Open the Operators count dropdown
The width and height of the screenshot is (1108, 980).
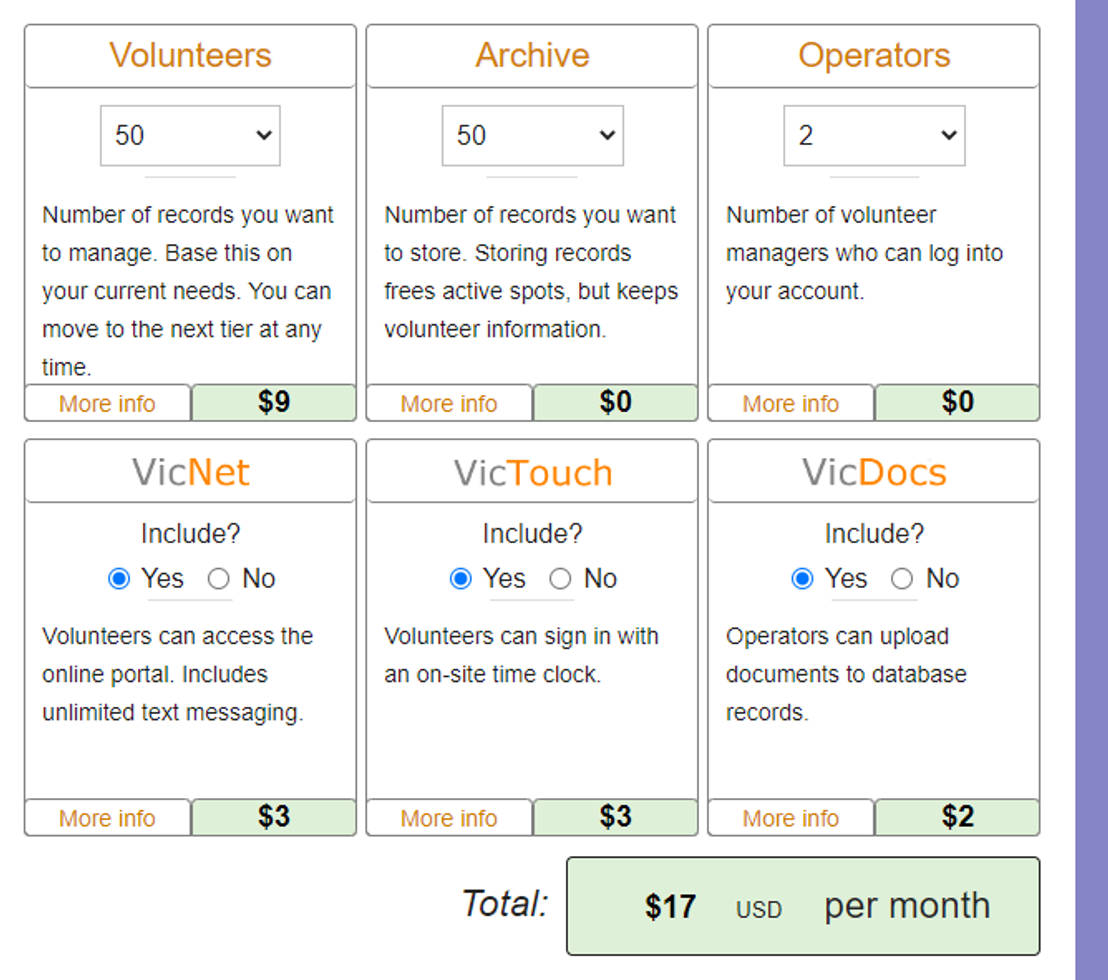pos(874,135)
